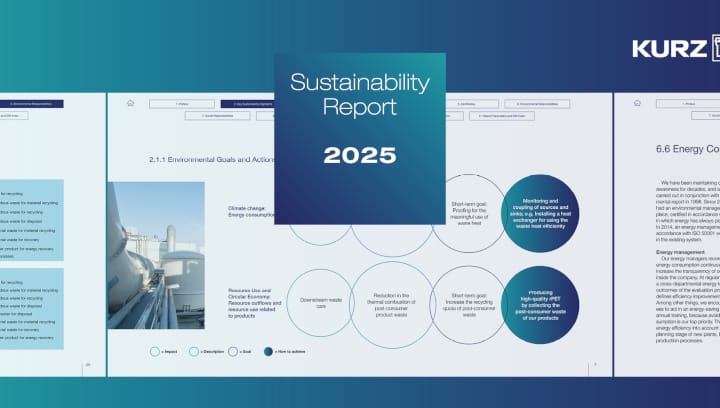Select the highlighted dark tab on the left page
720x408 pixels.
point(31,104)
